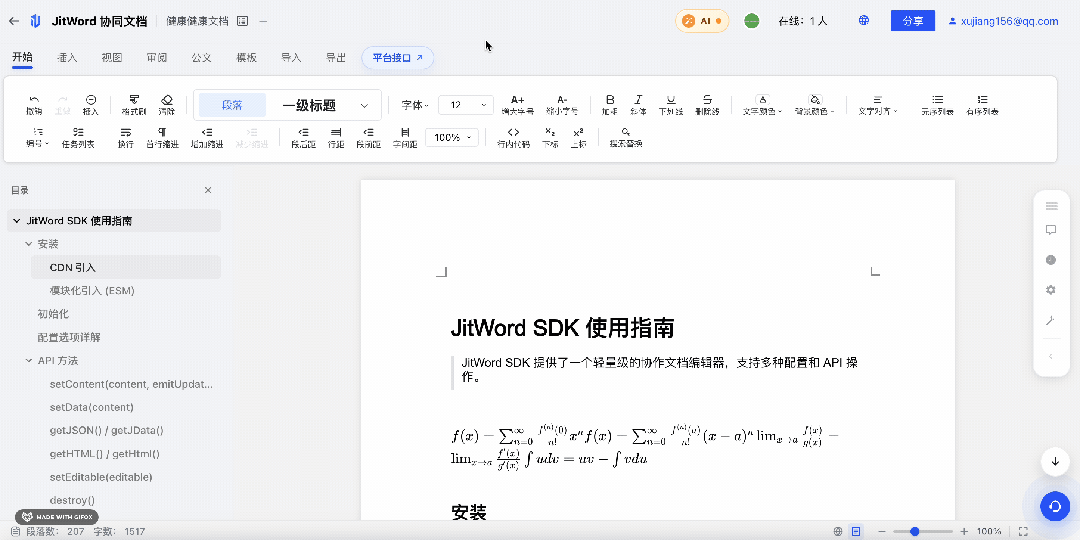Select the 段落 paragraph style

pos(232,105)
